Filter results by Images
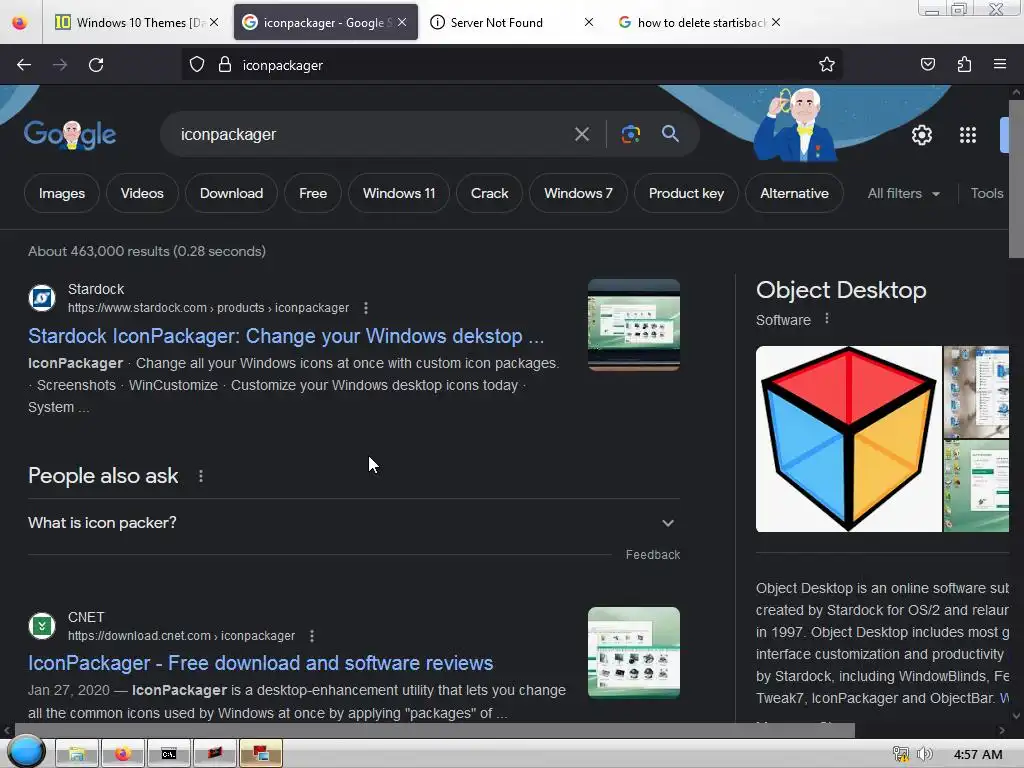 click(62, 193)
